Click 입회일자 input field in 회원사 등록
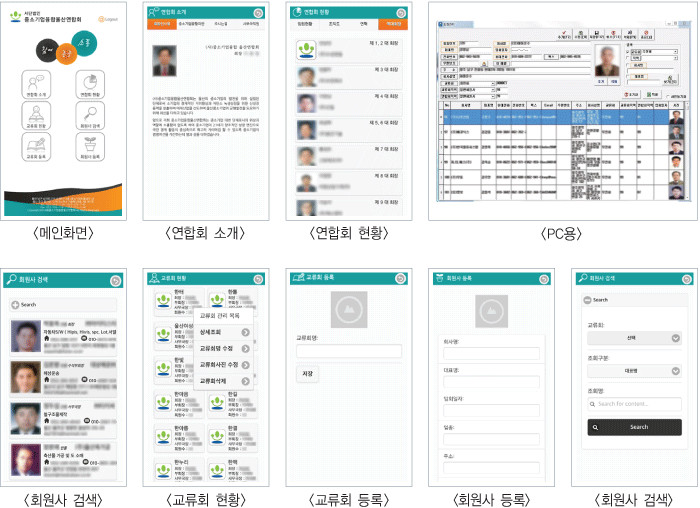This screenshot has height=508, width=700. pyautogui.click(x=492, y=411)
